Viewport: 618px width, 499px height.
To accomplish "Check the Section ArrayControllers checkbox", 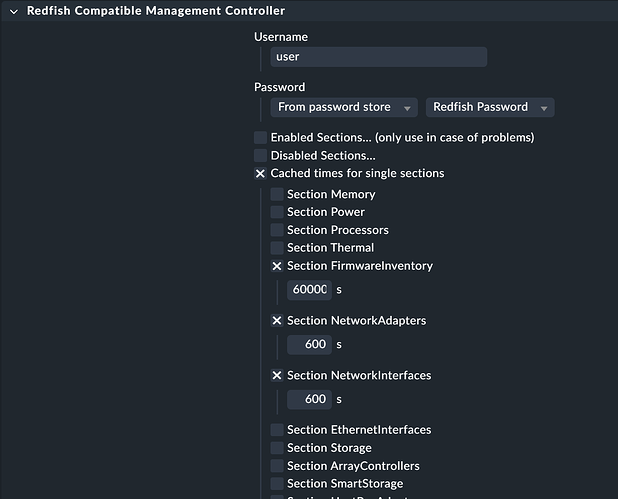I will point(277,466).
